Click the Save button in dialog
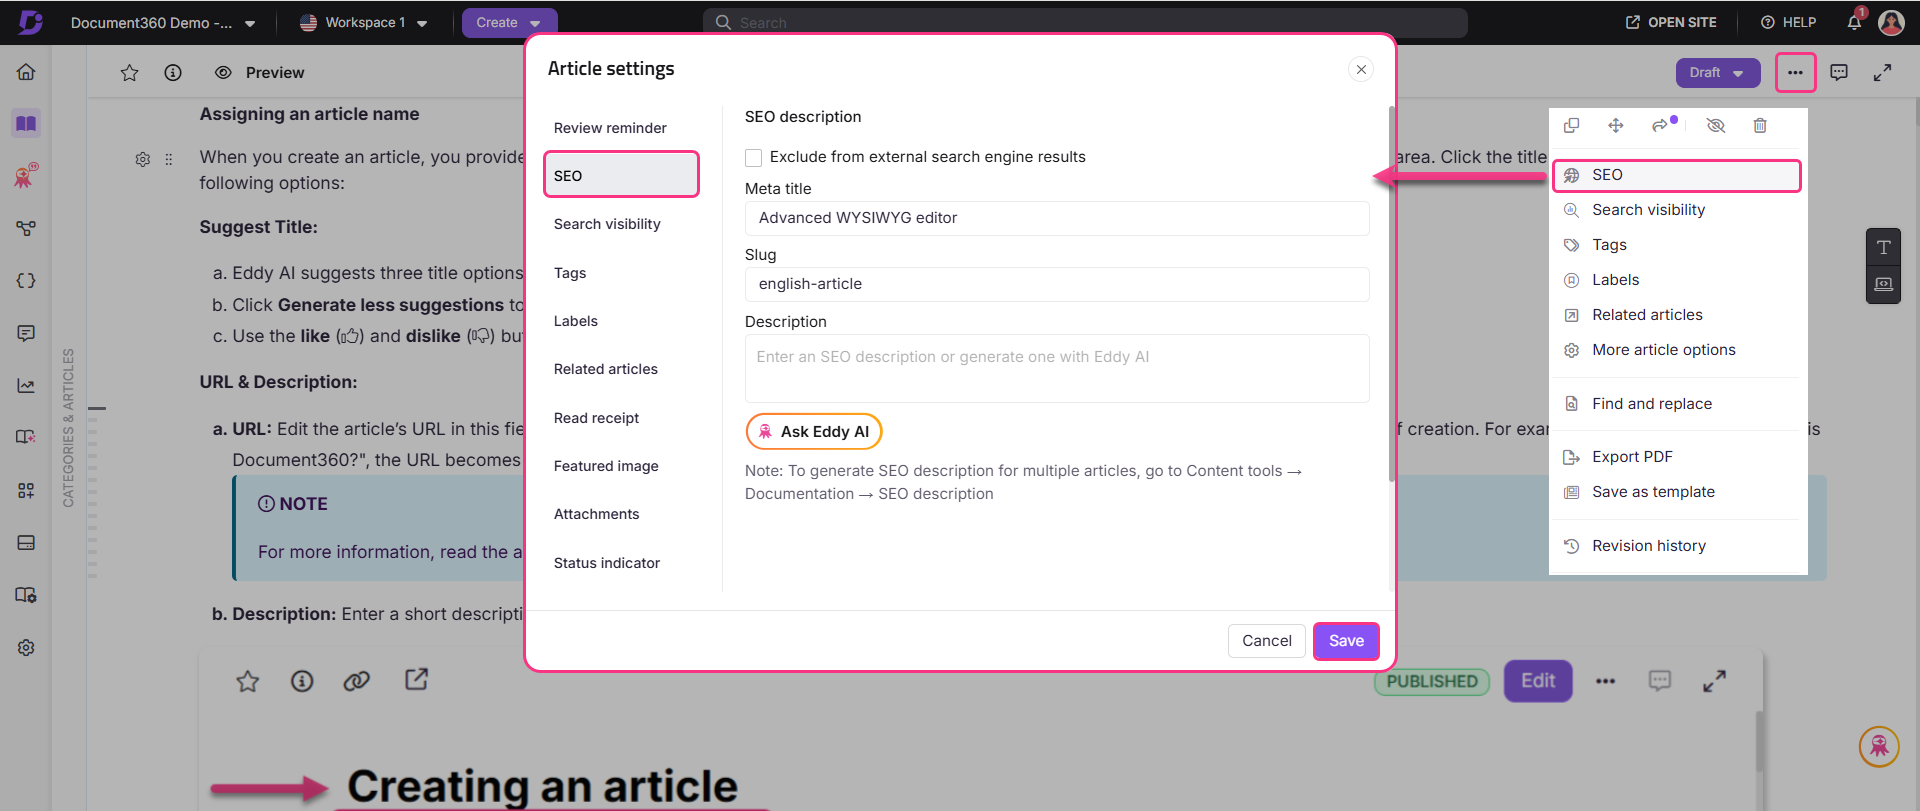 point(1346,641)
